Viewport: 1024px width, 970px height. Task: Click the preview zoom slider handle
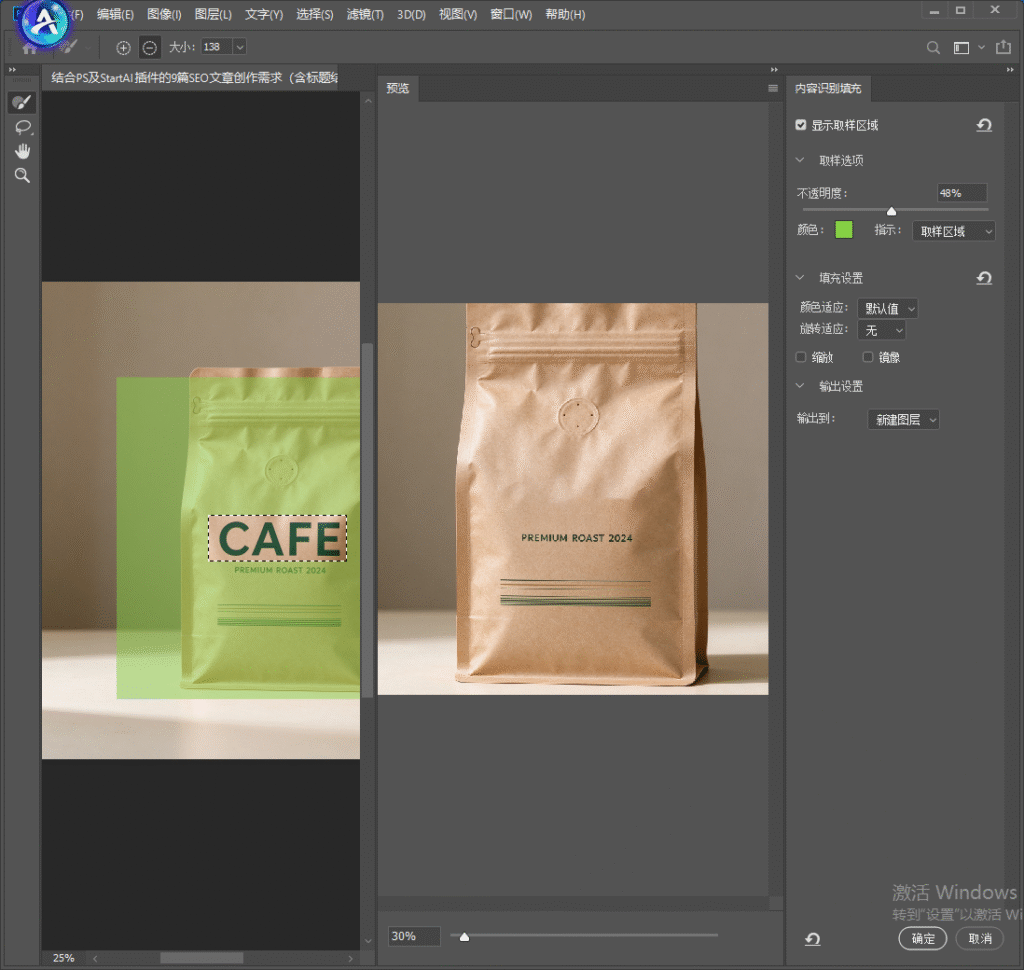coord(464,937)
